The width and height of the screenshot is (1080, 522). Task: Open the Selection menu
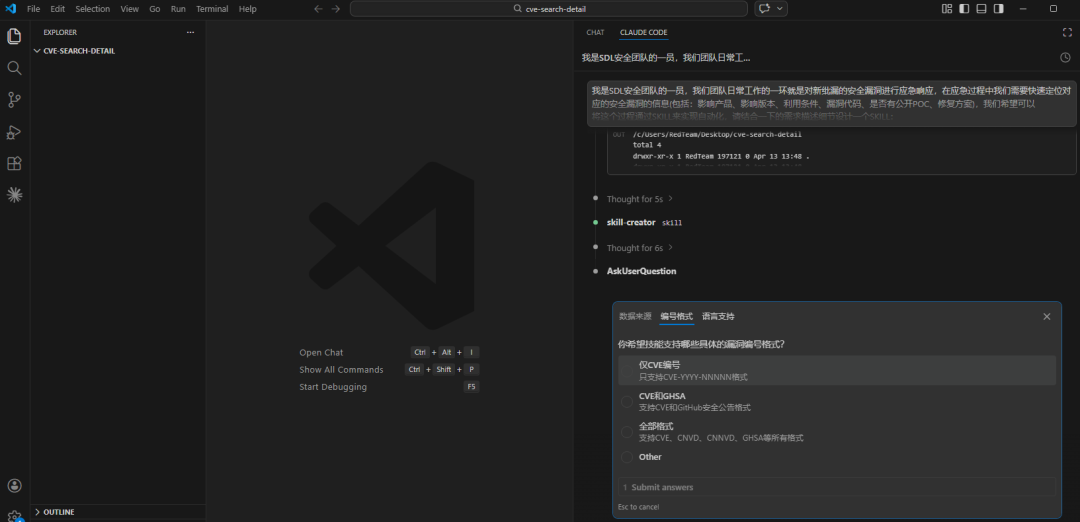pos(92,9)
